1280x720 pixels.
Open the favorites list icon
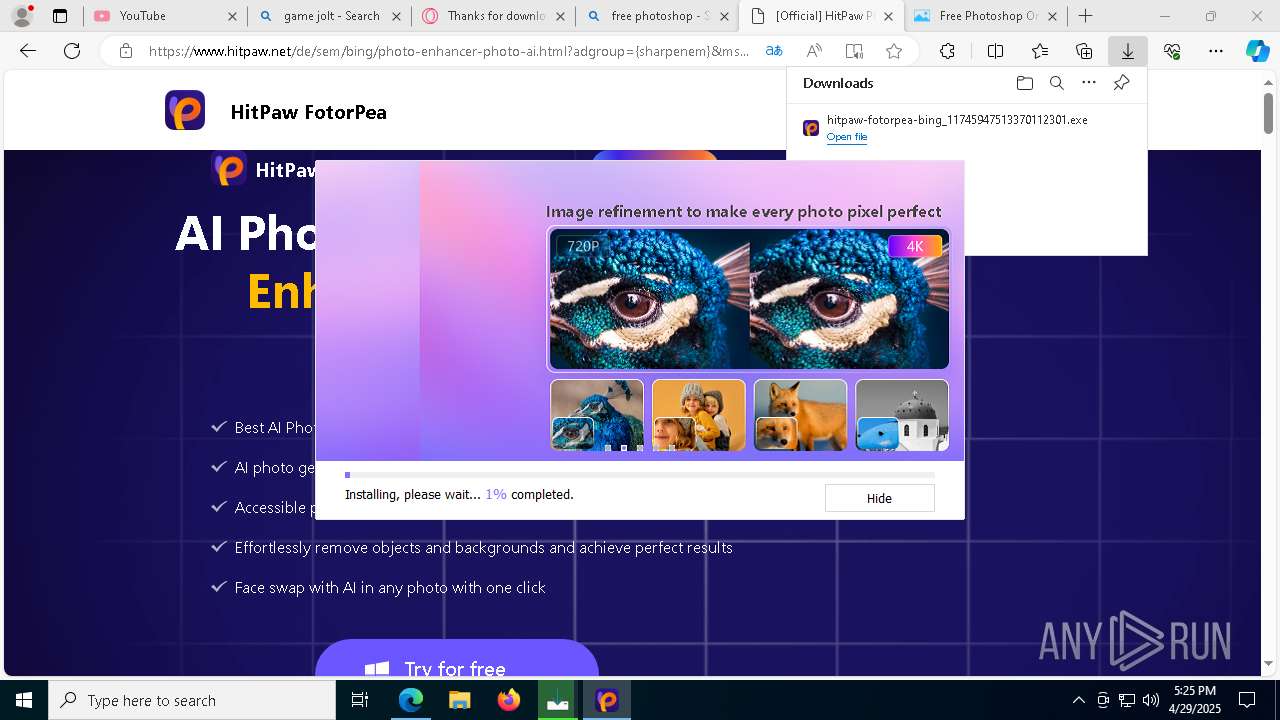(x=1040, y=51)
